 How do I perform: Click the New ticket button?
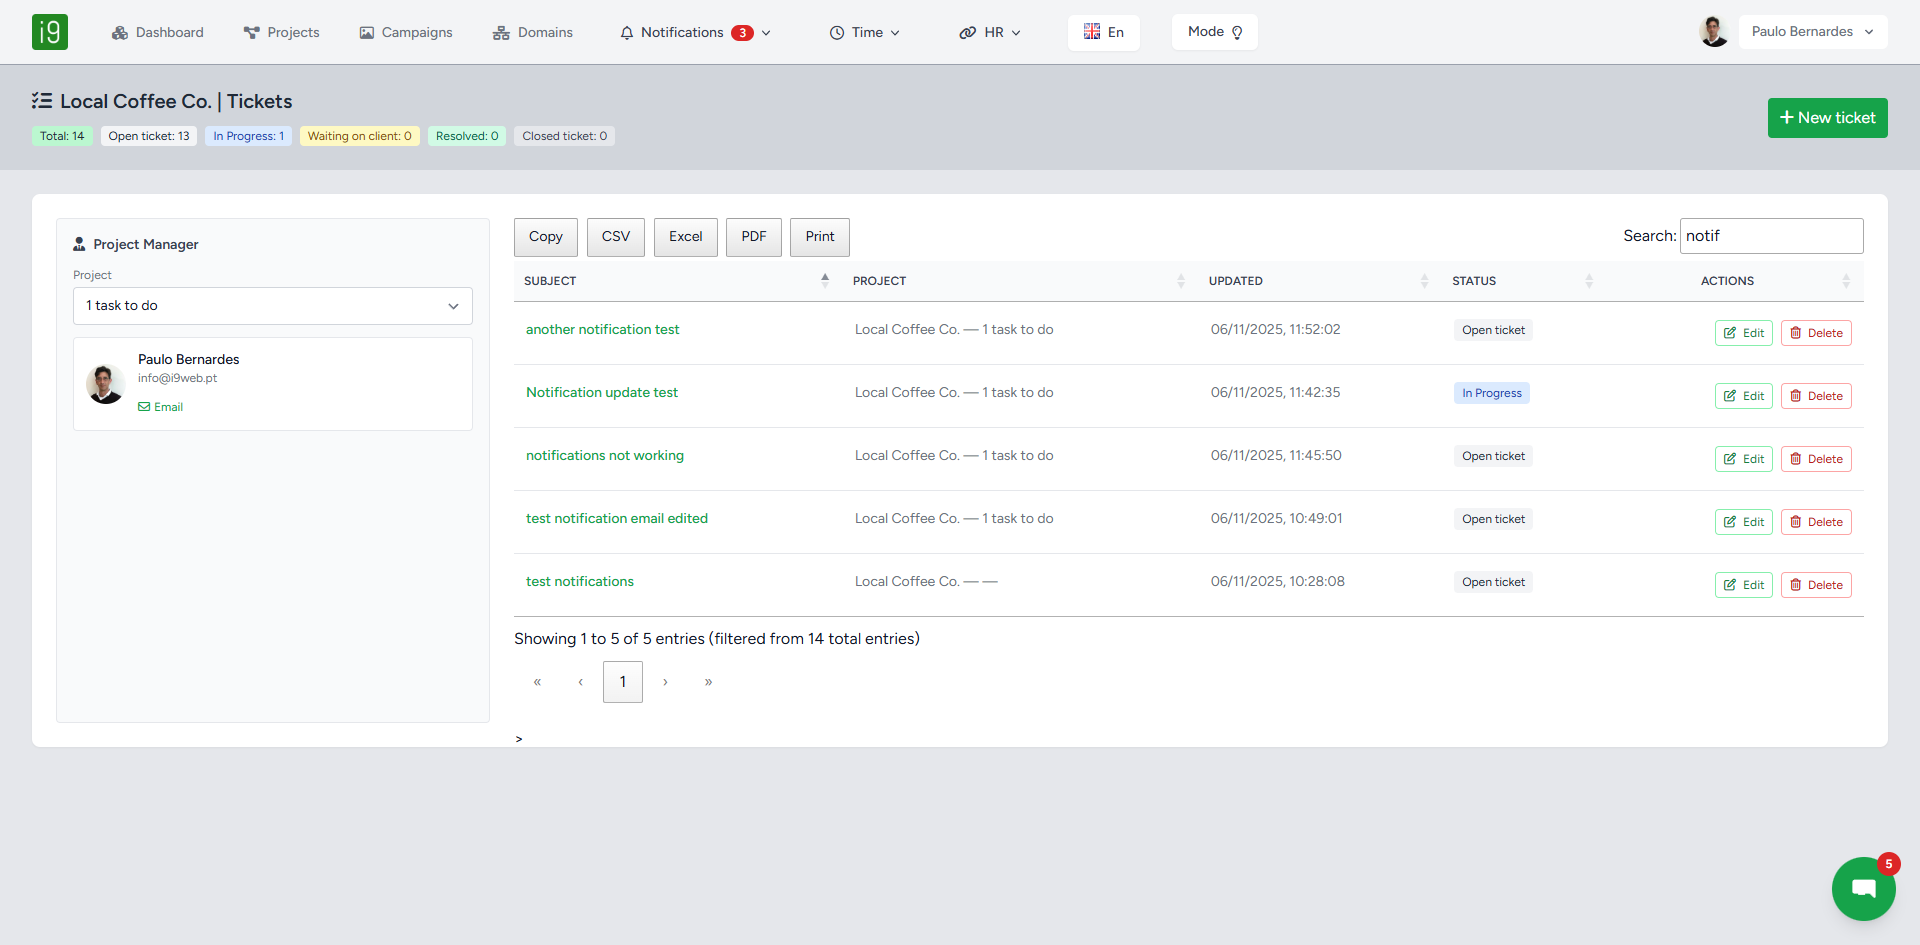pyautogui.click(x=1827, y=117)
